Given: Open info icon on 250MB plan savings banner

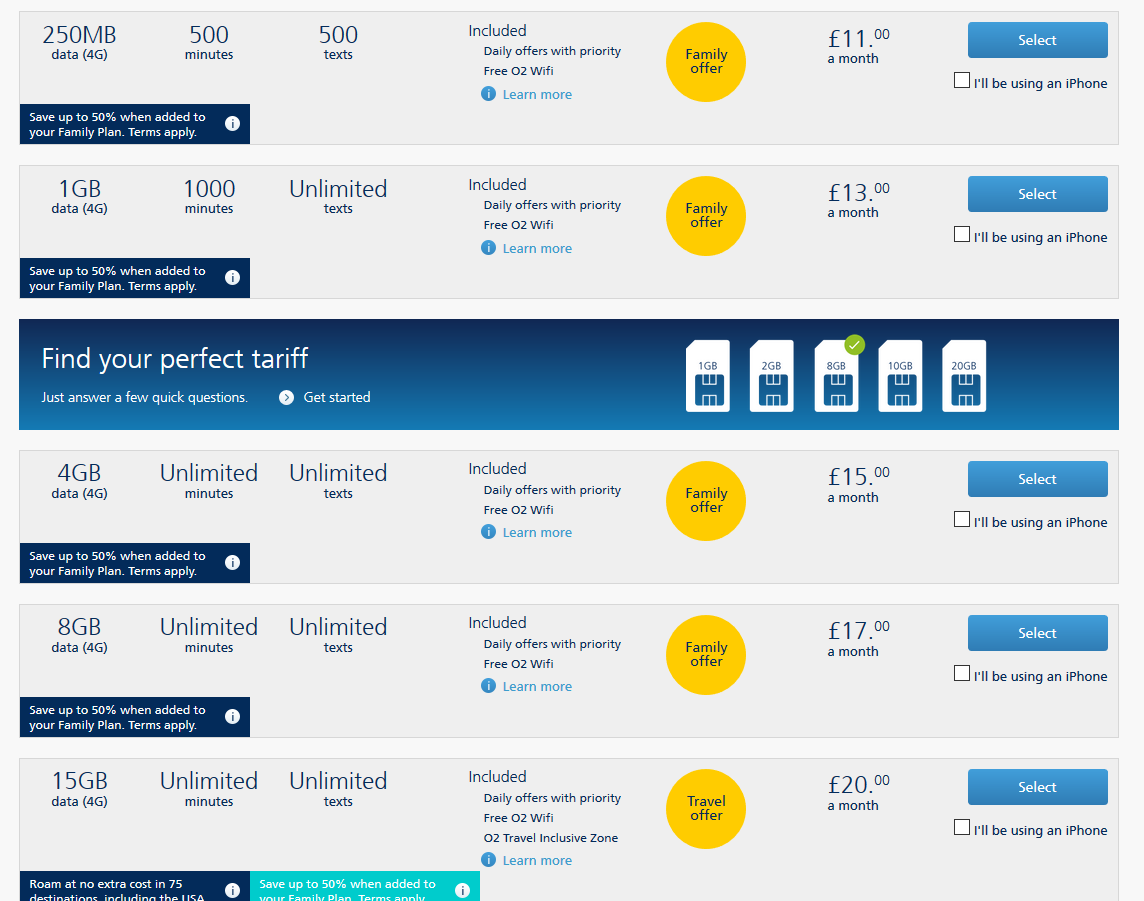Looking at the screenshot, I should pyautogui.click(x=232, y=124).
